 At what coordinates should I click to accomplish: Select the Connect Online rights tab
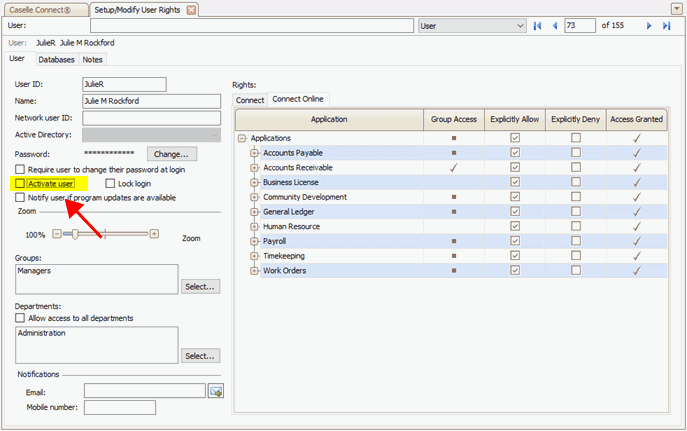[x=298, y=99]
